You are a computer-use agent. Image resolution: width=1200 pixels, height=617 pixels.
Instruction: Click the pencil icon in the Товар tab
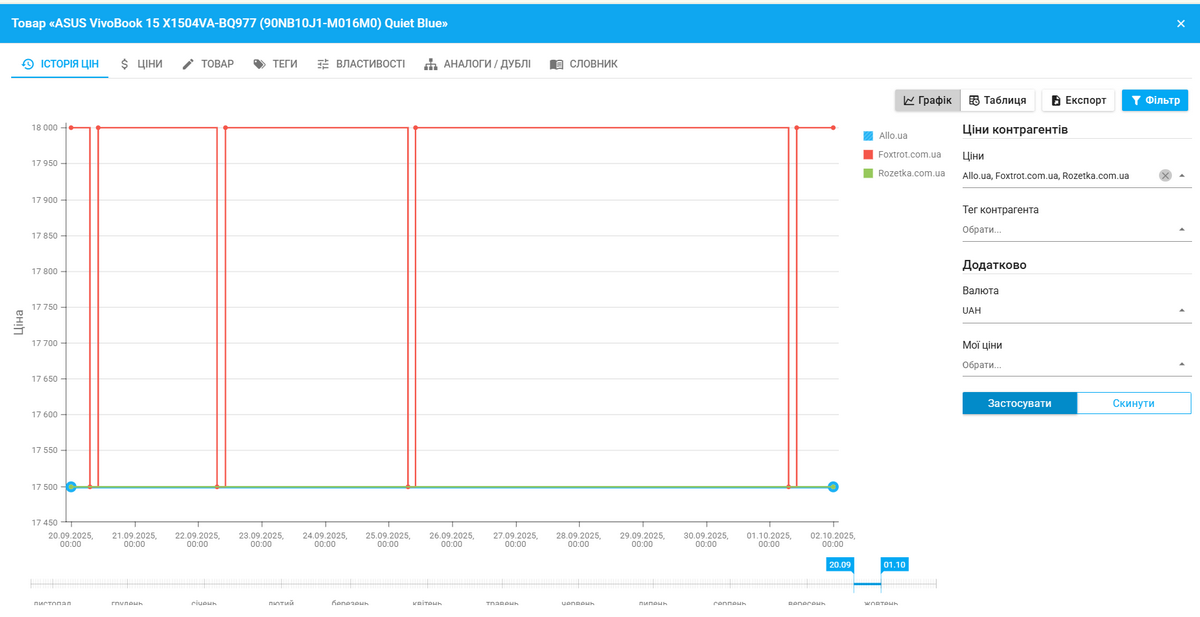(x=188, y=64)
